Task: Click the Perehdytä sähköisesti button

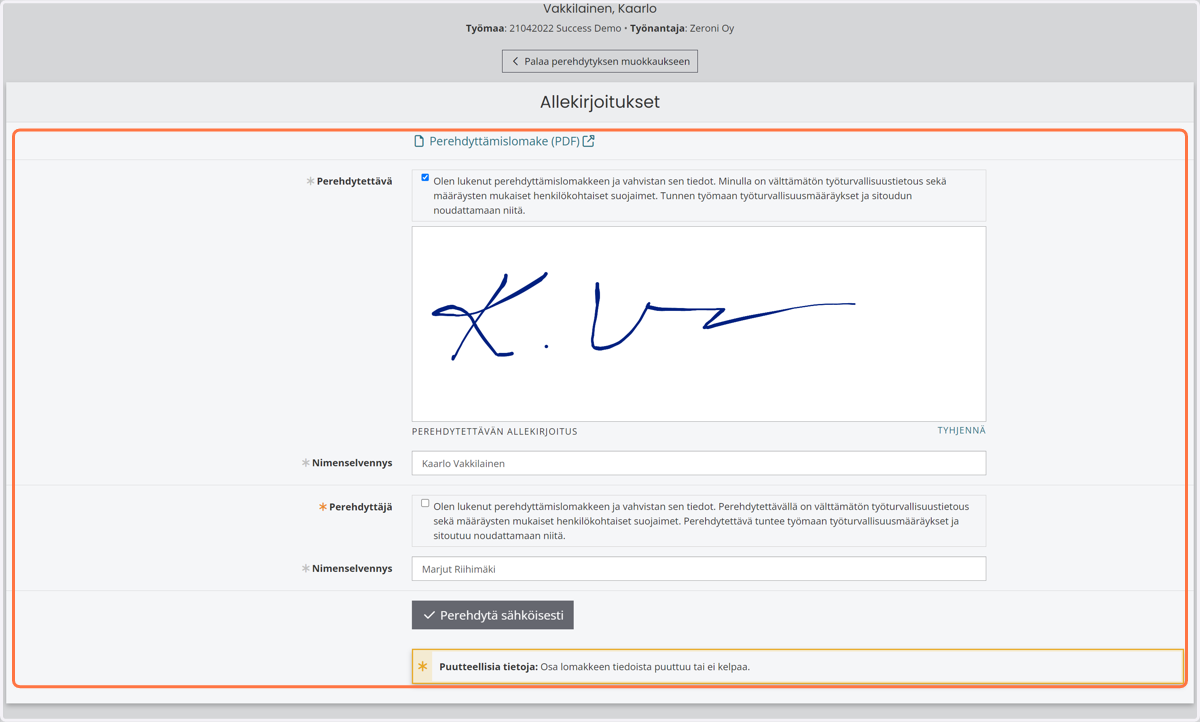Action: pyautogui.click(x=493, y=615)
